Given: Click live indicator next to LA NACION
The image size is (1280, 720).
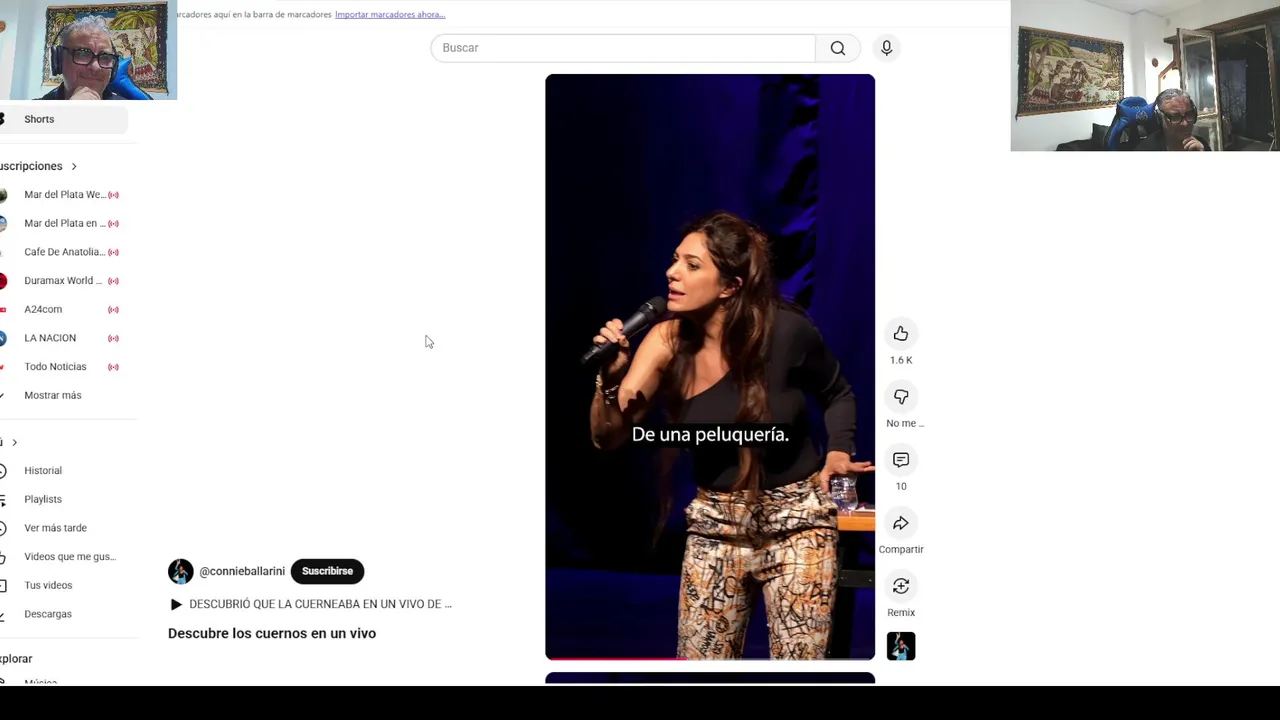Looking at the screenshot, I should click(113, 338).
